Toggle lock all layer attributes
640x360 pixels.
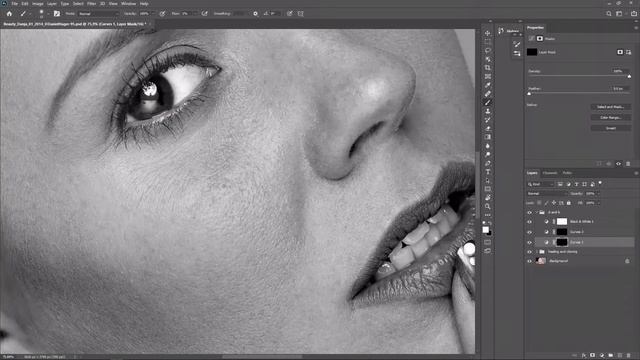[x=569, y=203]
